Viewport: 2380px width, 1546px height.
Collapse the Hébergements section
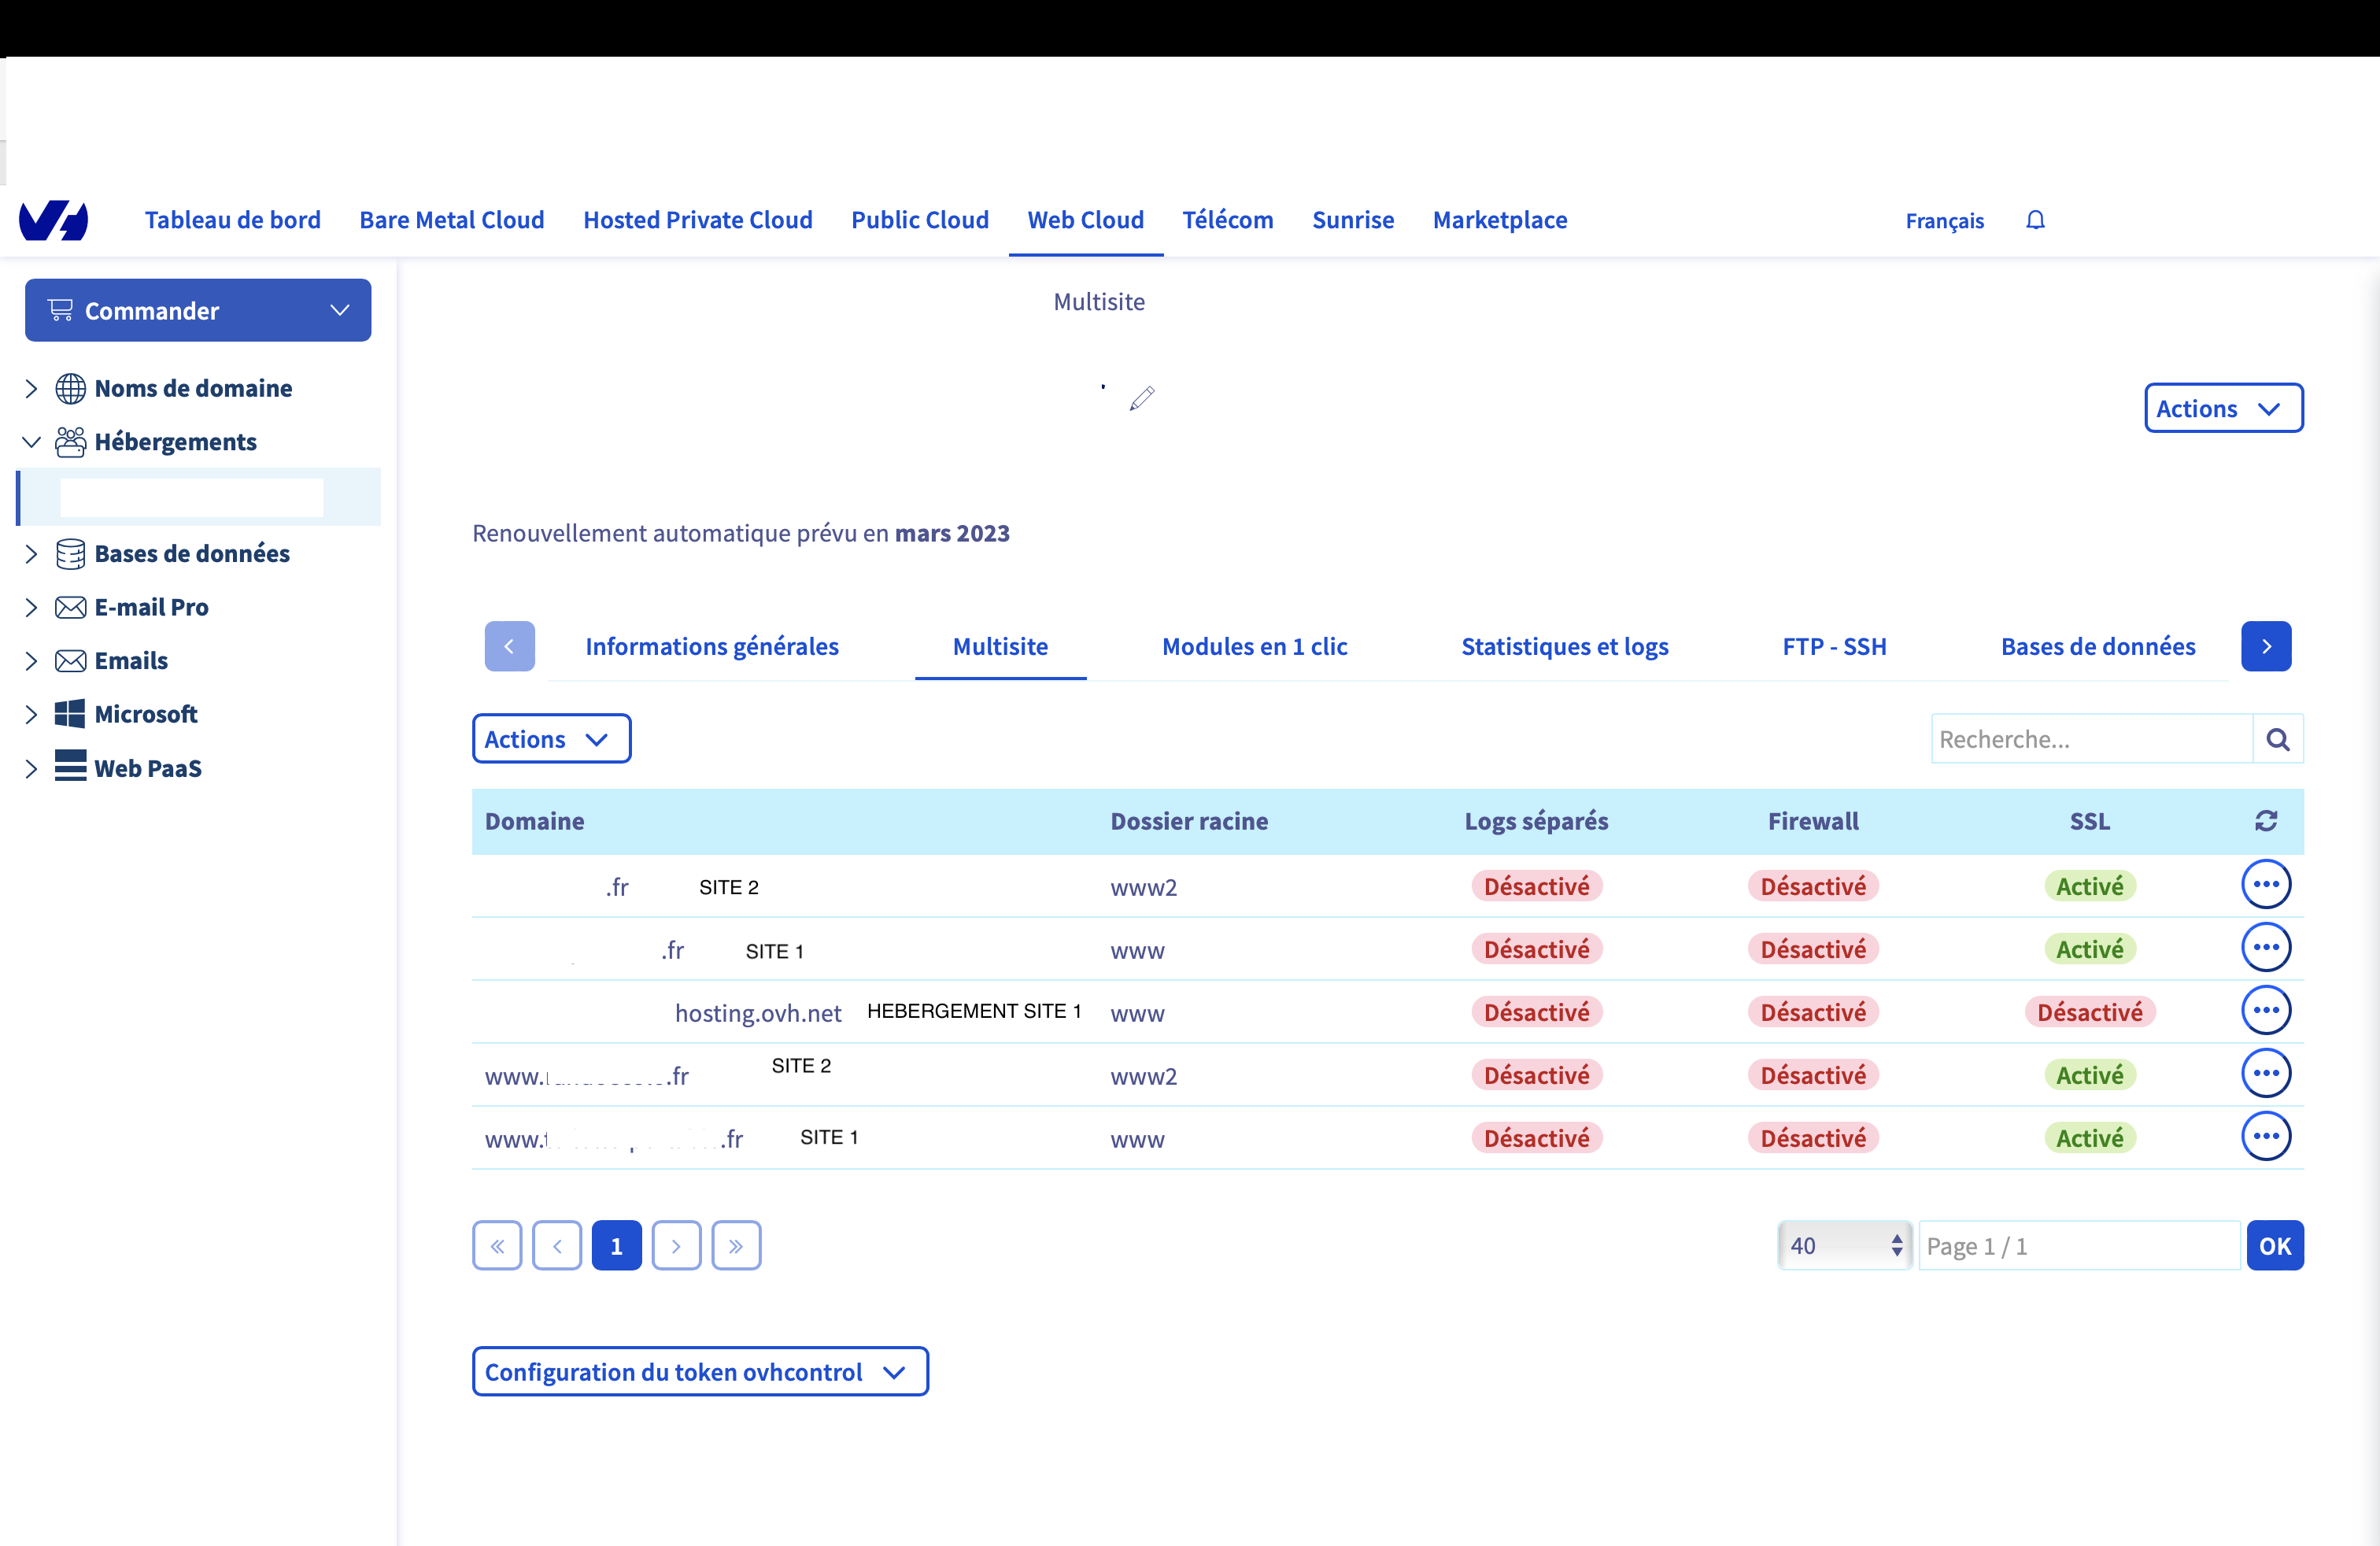pyautogui.click(x=31, y=442)
